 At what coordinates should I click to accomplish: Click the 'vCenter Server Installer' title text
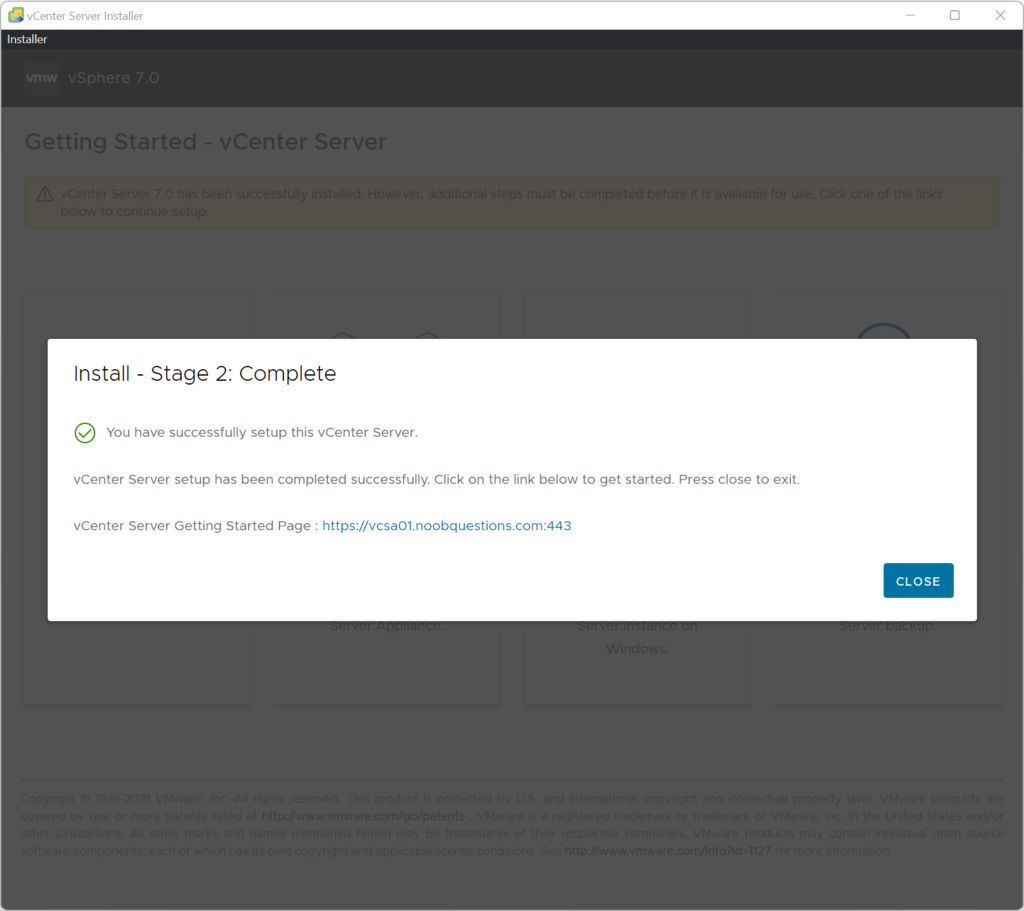[85, 16]
